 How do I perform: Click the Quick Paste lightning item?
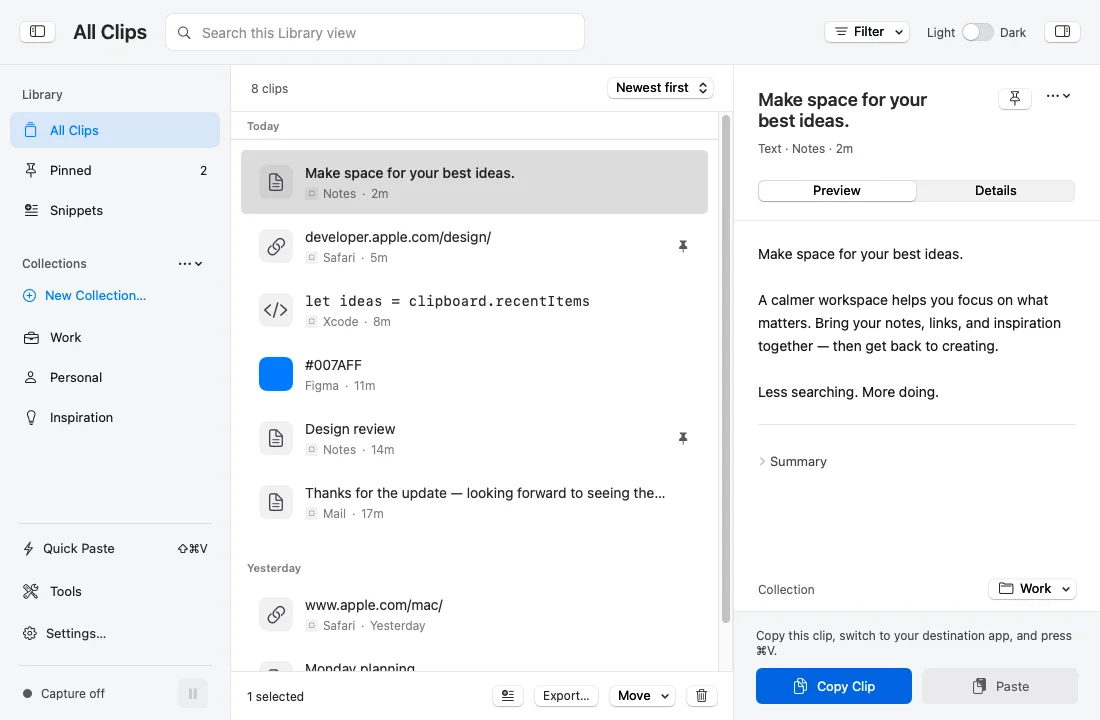point(115,548)
